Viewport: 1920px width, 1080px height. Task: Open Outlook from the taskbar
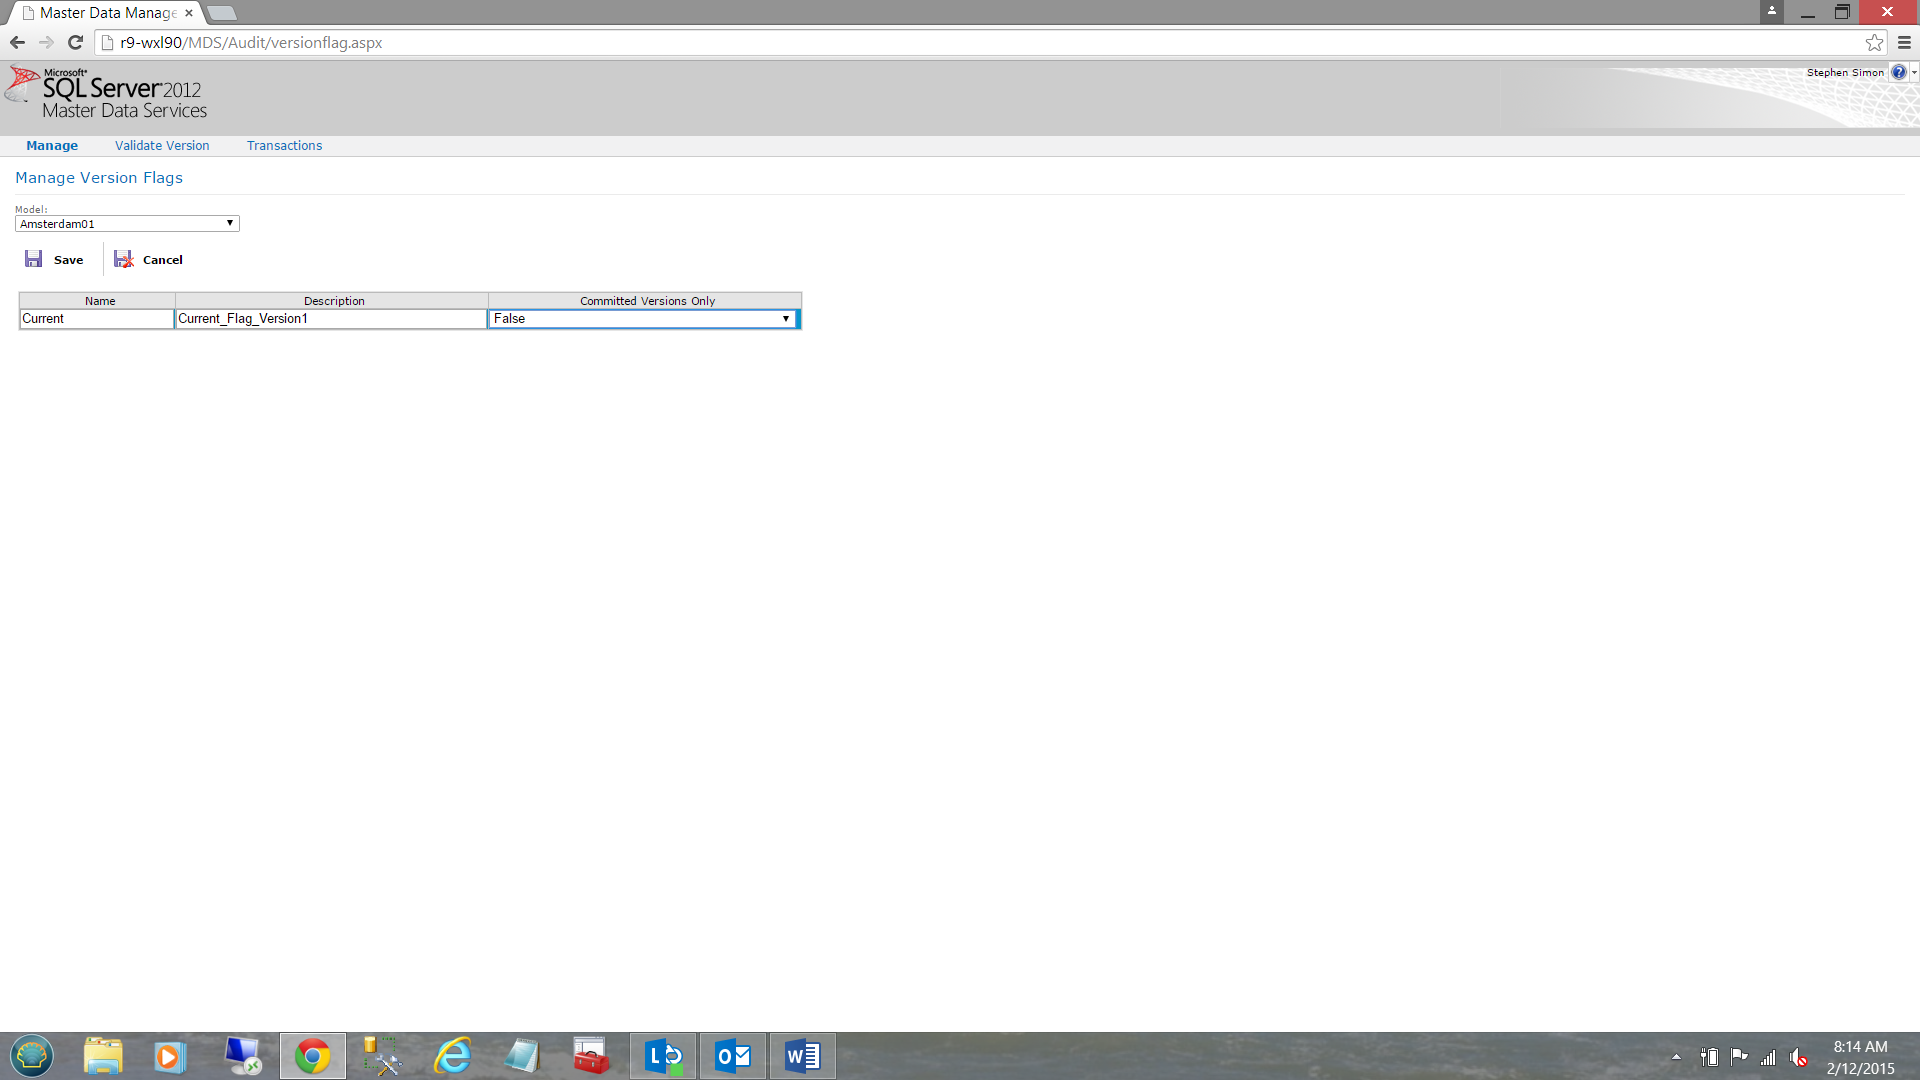coord(733,1056)
